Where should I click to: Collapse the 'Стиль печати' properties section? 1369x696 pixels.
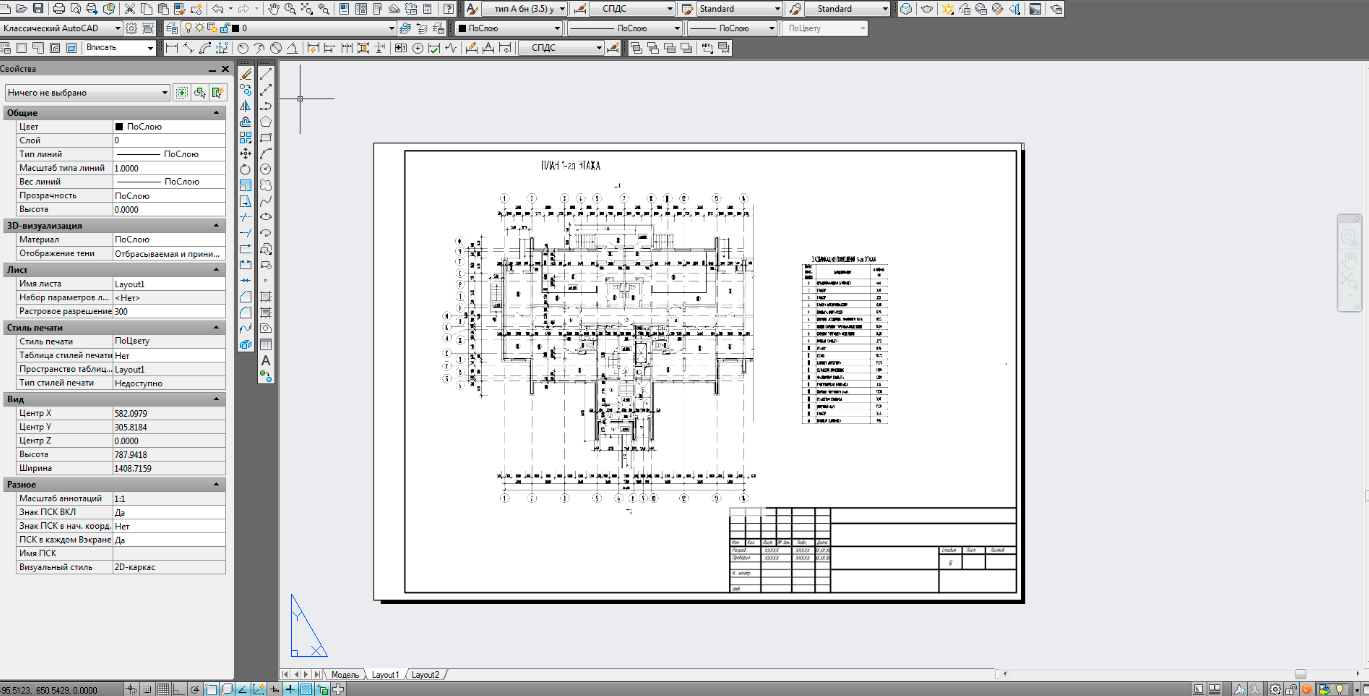(217, 327)
